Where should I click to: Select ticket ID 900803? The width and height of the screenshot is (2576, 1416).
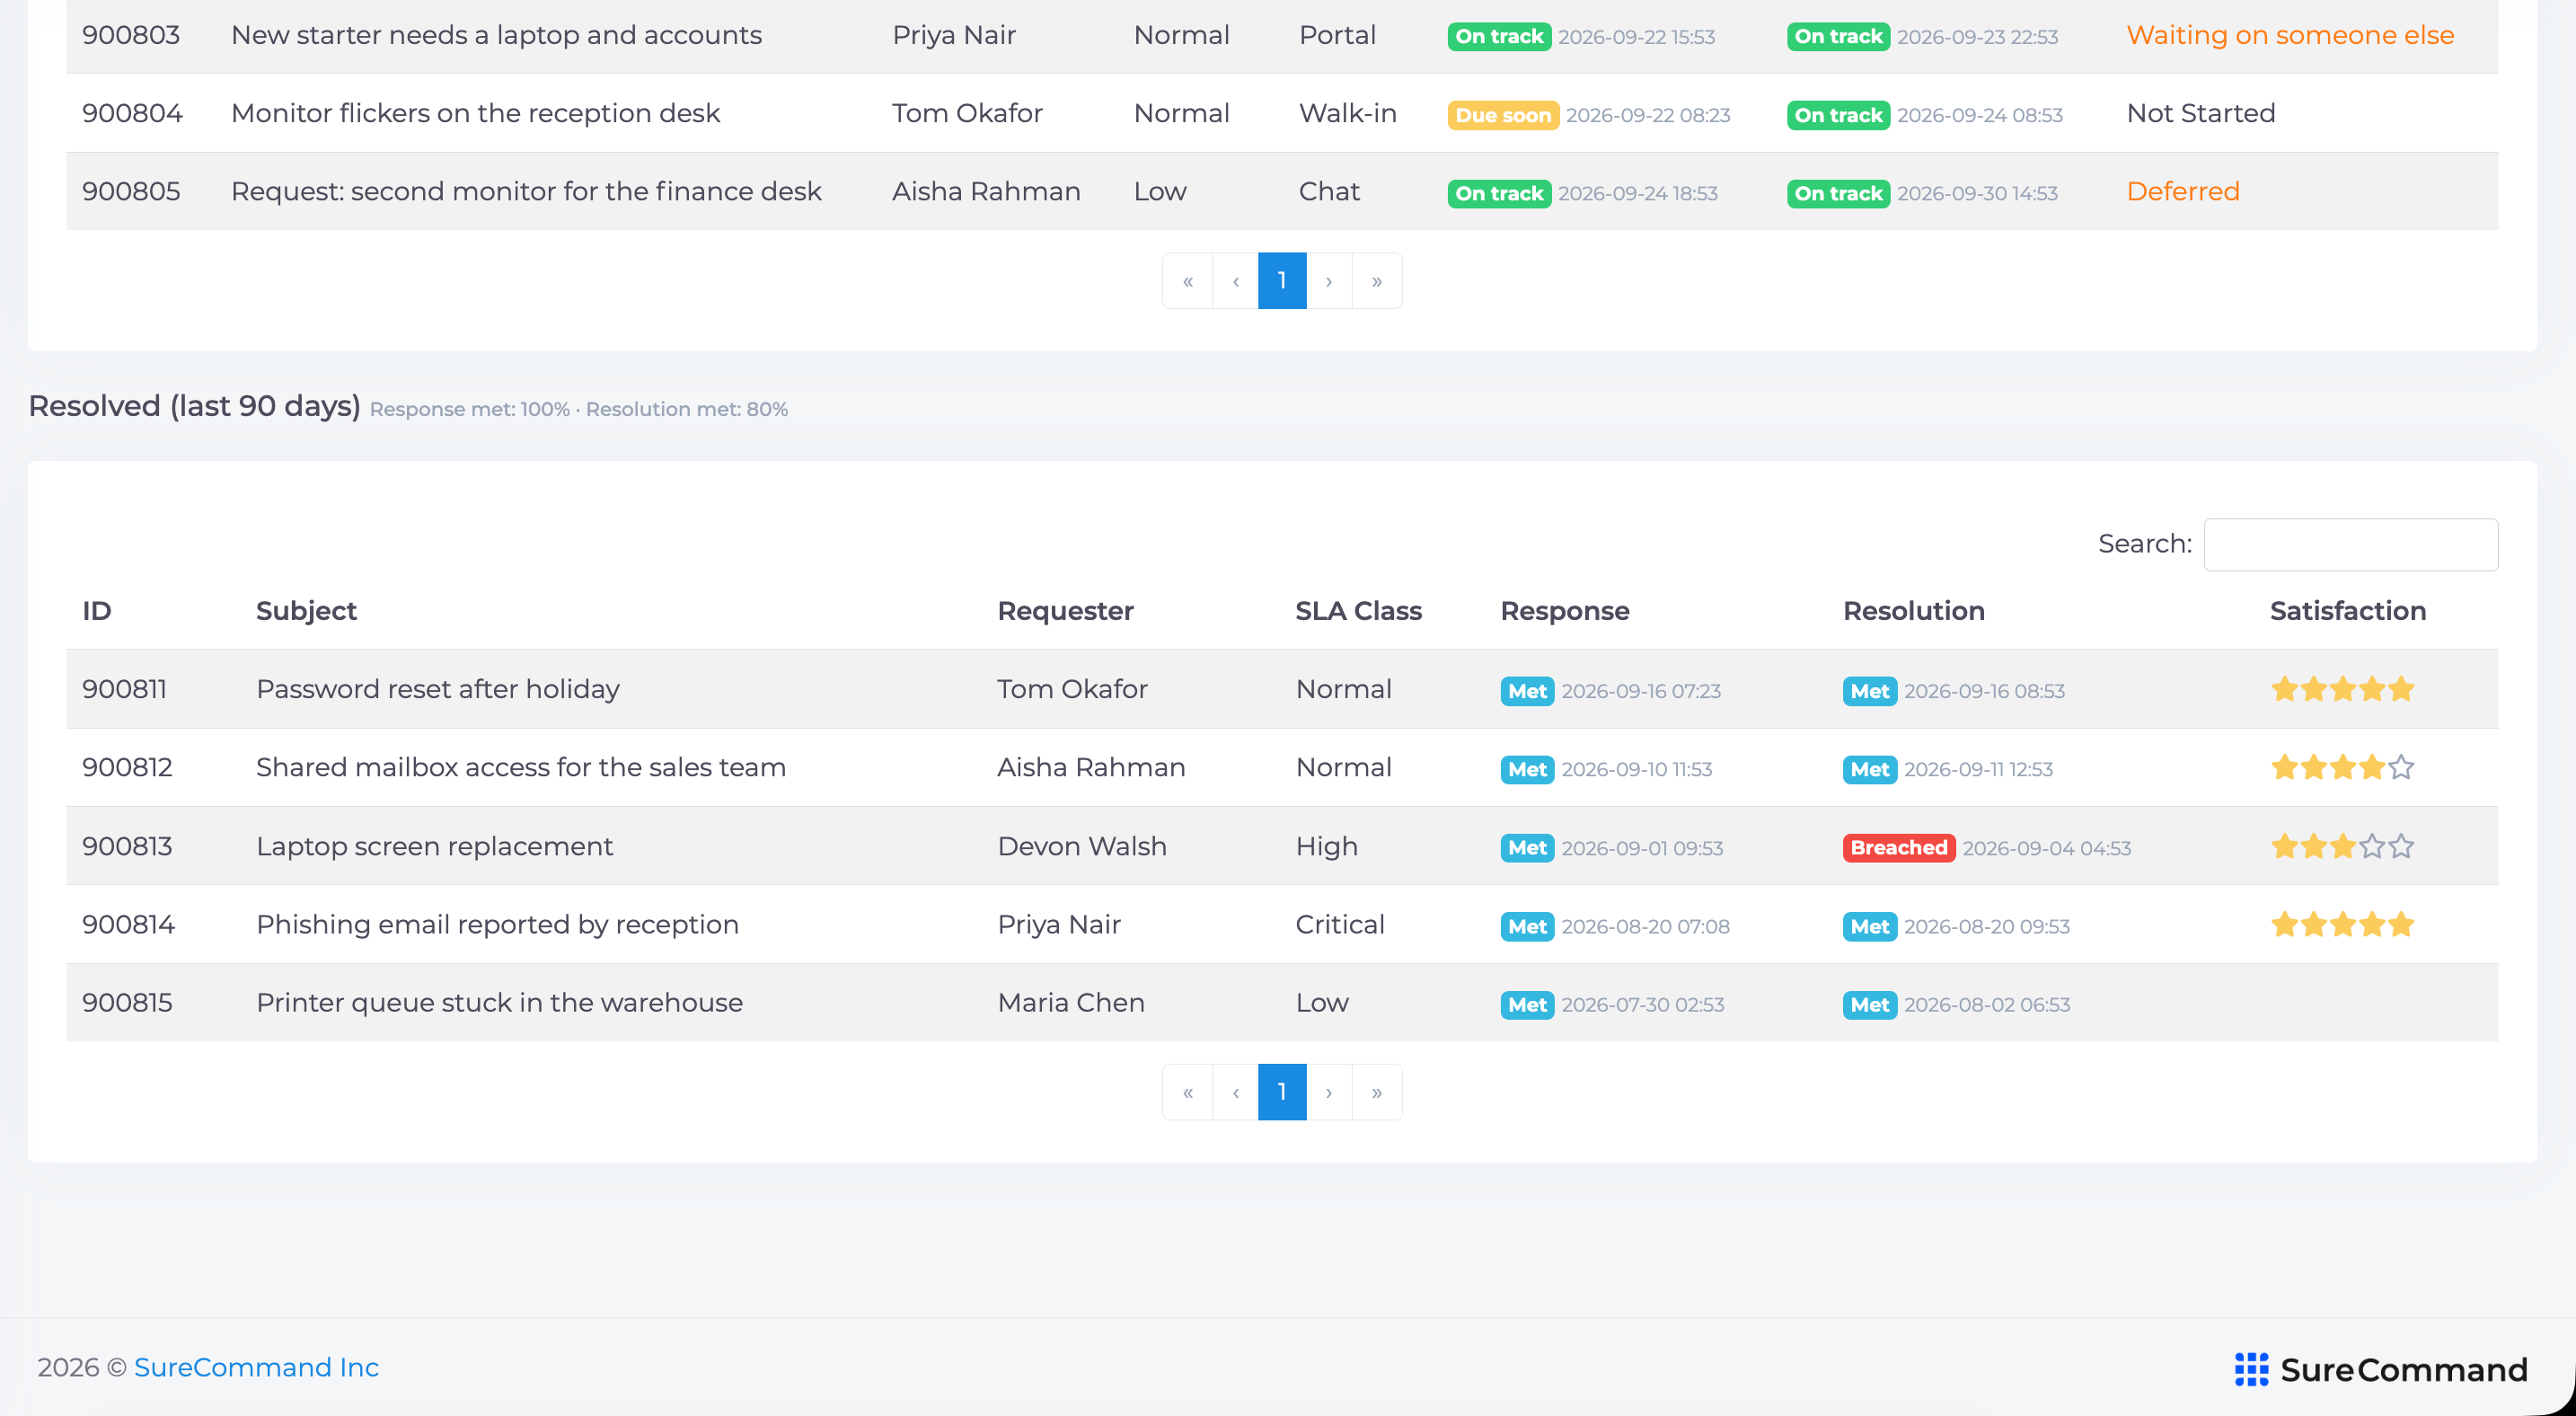[x=131, y=35]
